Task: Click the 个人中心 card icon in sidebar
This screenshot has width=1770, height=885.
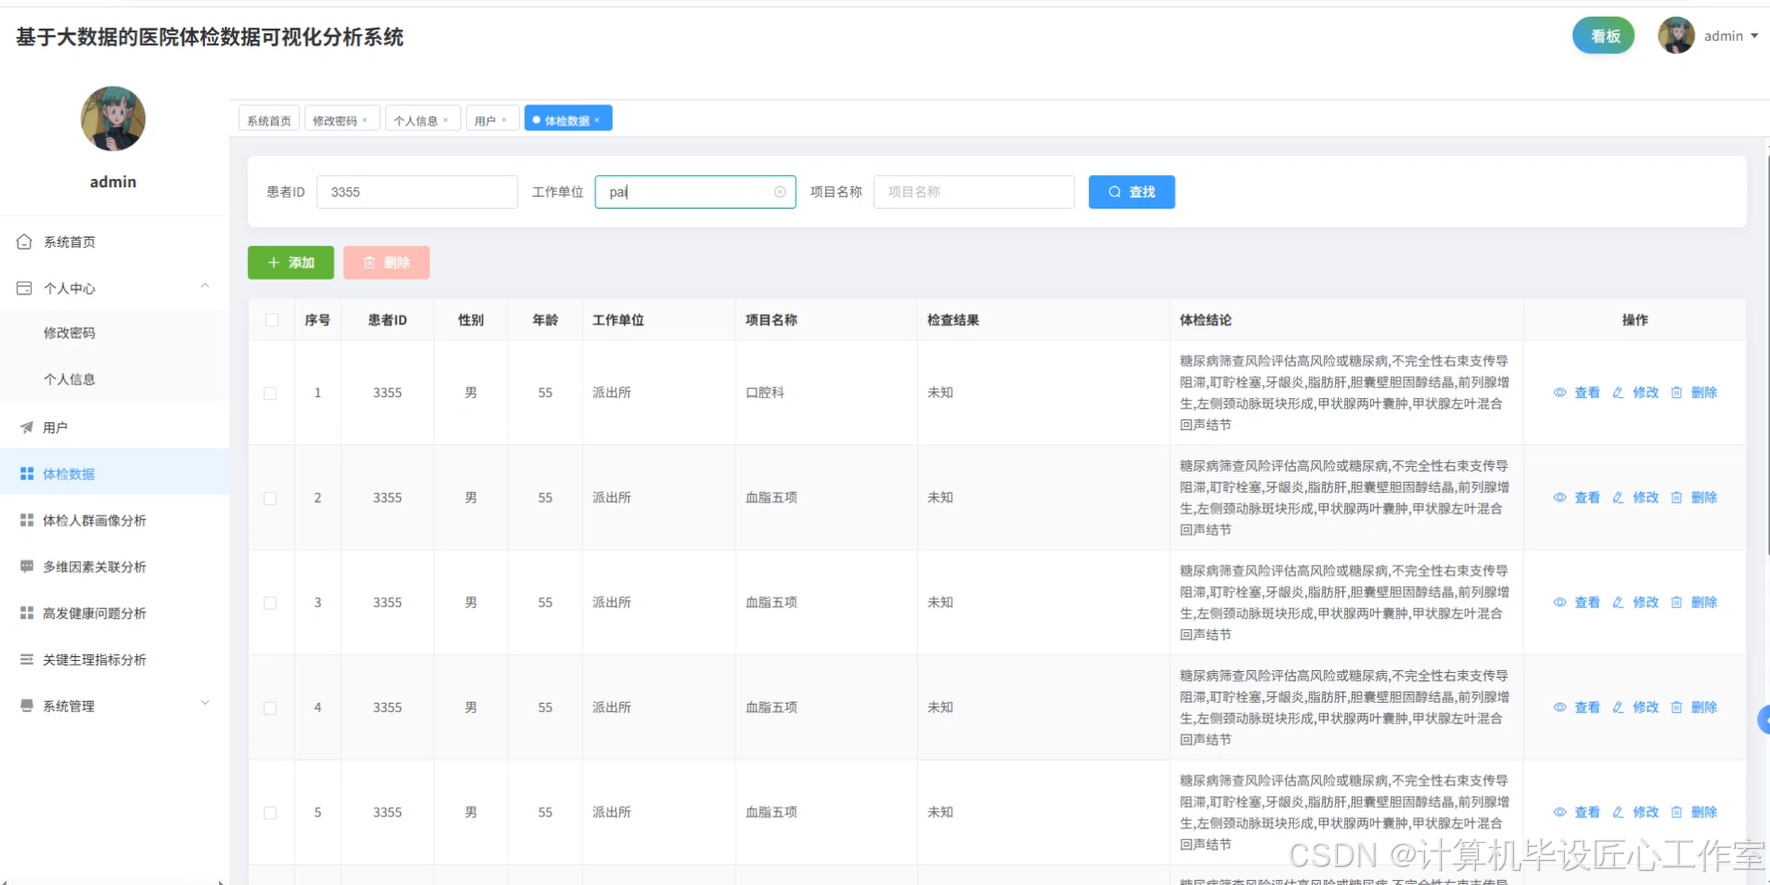Action: pos(25,288)
